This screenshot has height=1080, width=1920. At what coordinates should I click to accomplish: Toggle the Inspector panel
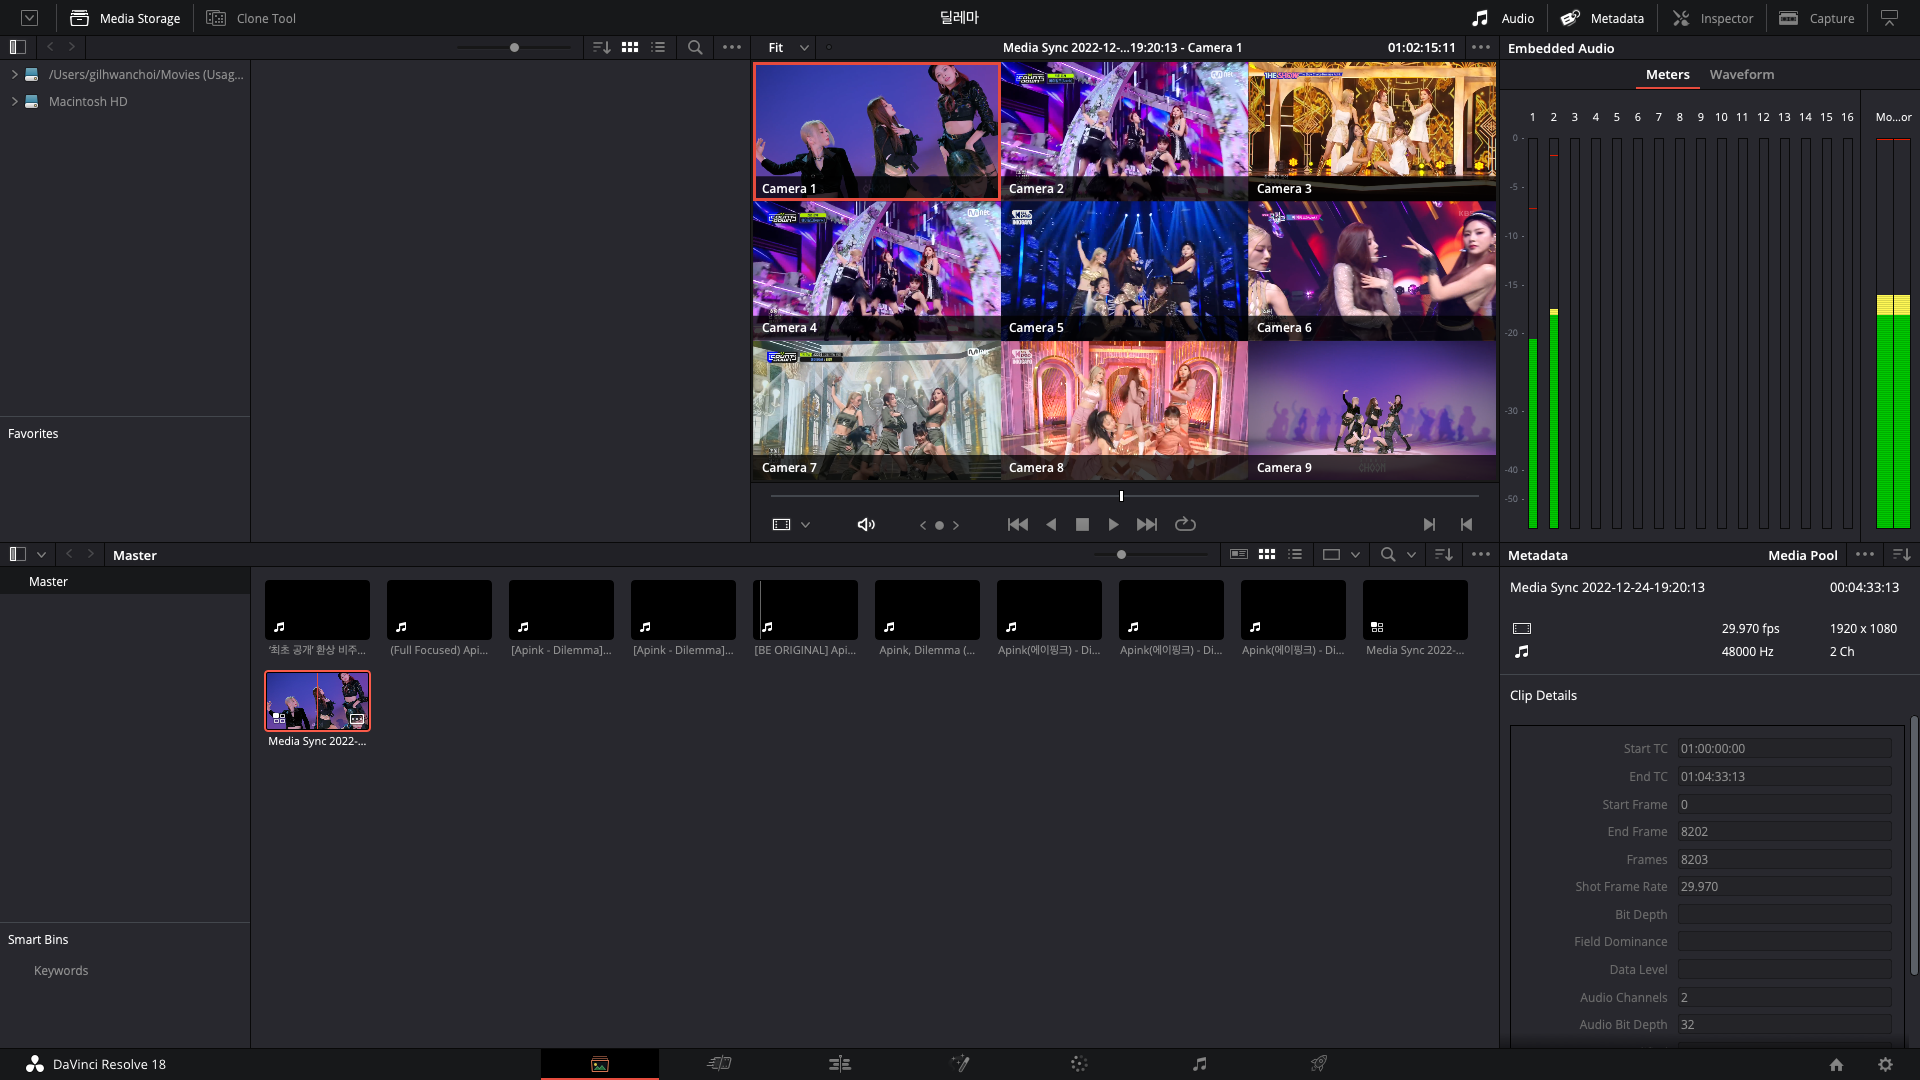pos(1713,18)
